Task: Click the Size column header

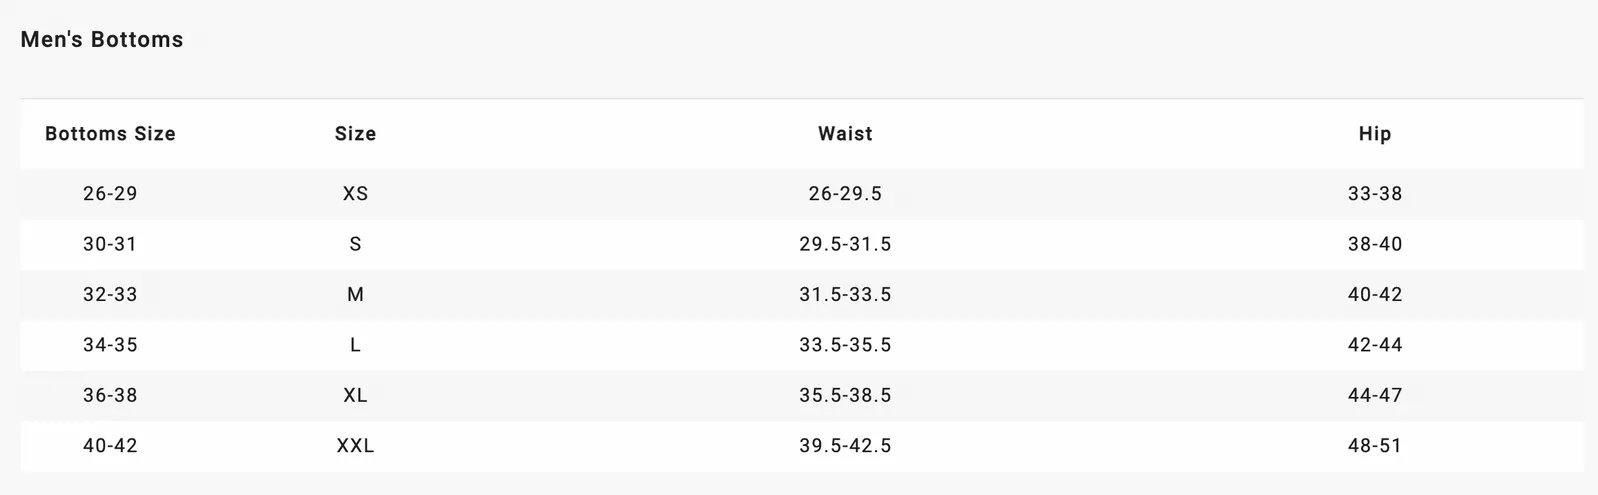Action: [355, 134]
